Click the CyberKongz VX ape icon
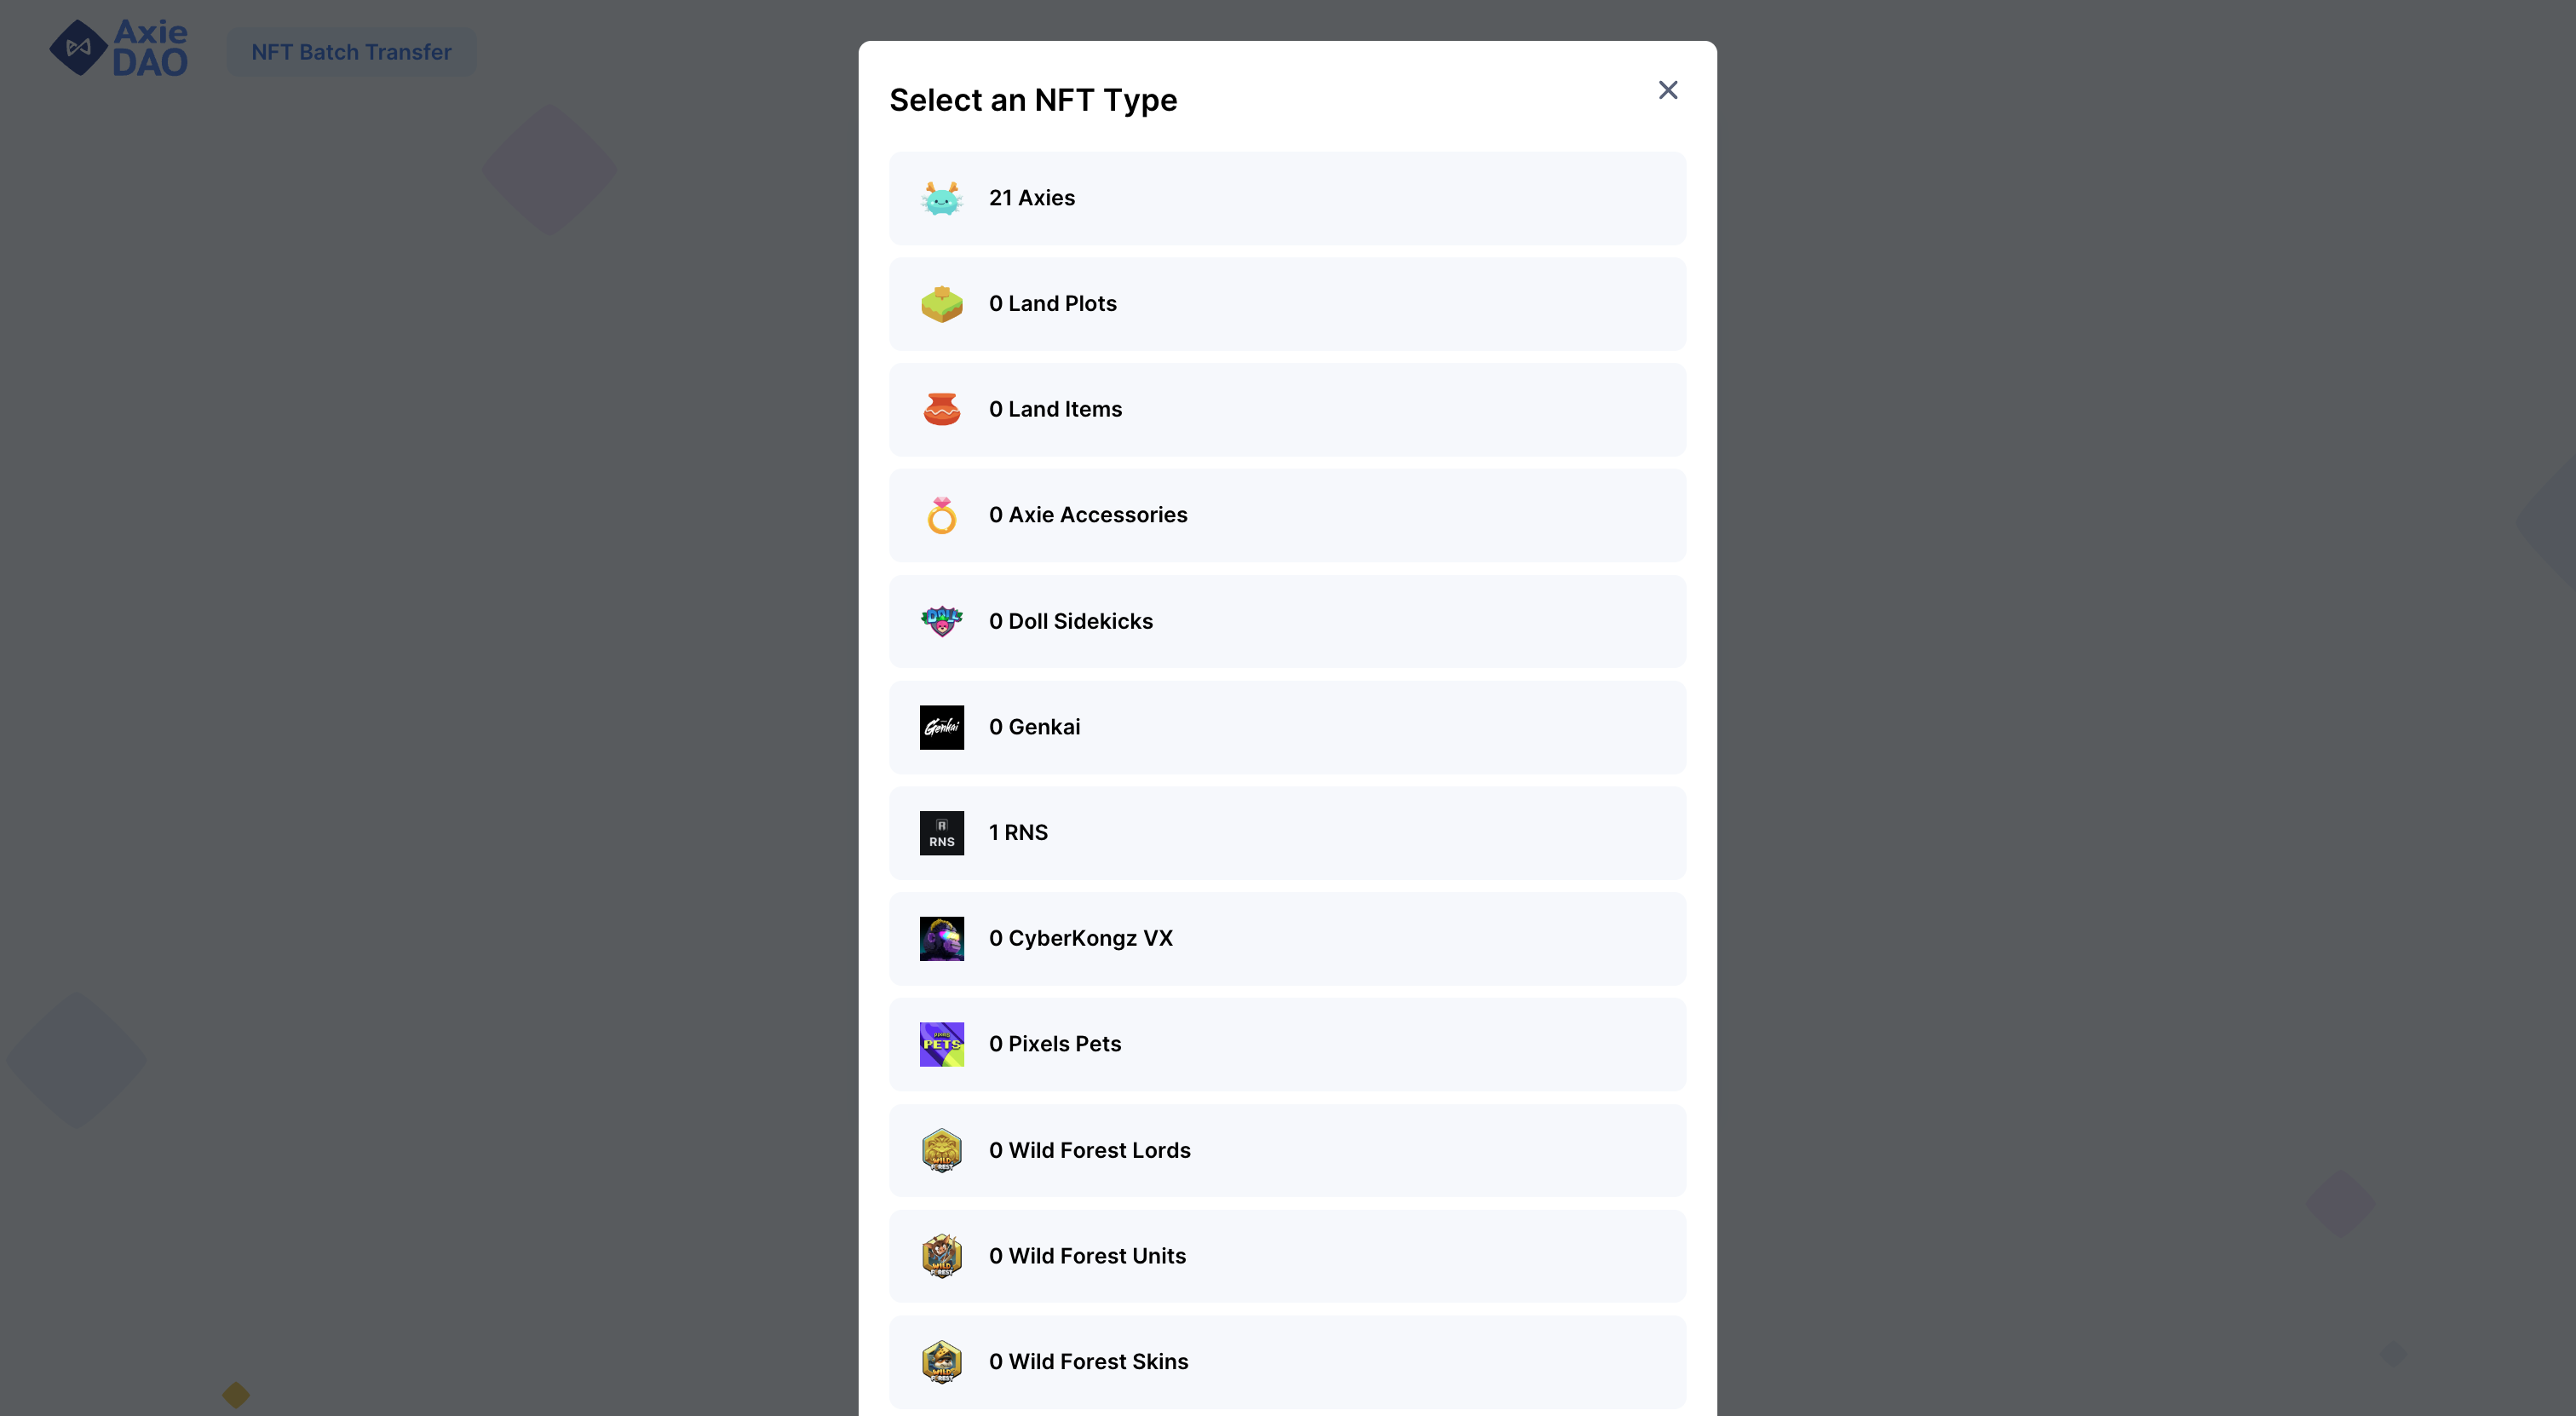Screen dimensions: 2576x1416 pyautogui.click(x=941, y=939)
